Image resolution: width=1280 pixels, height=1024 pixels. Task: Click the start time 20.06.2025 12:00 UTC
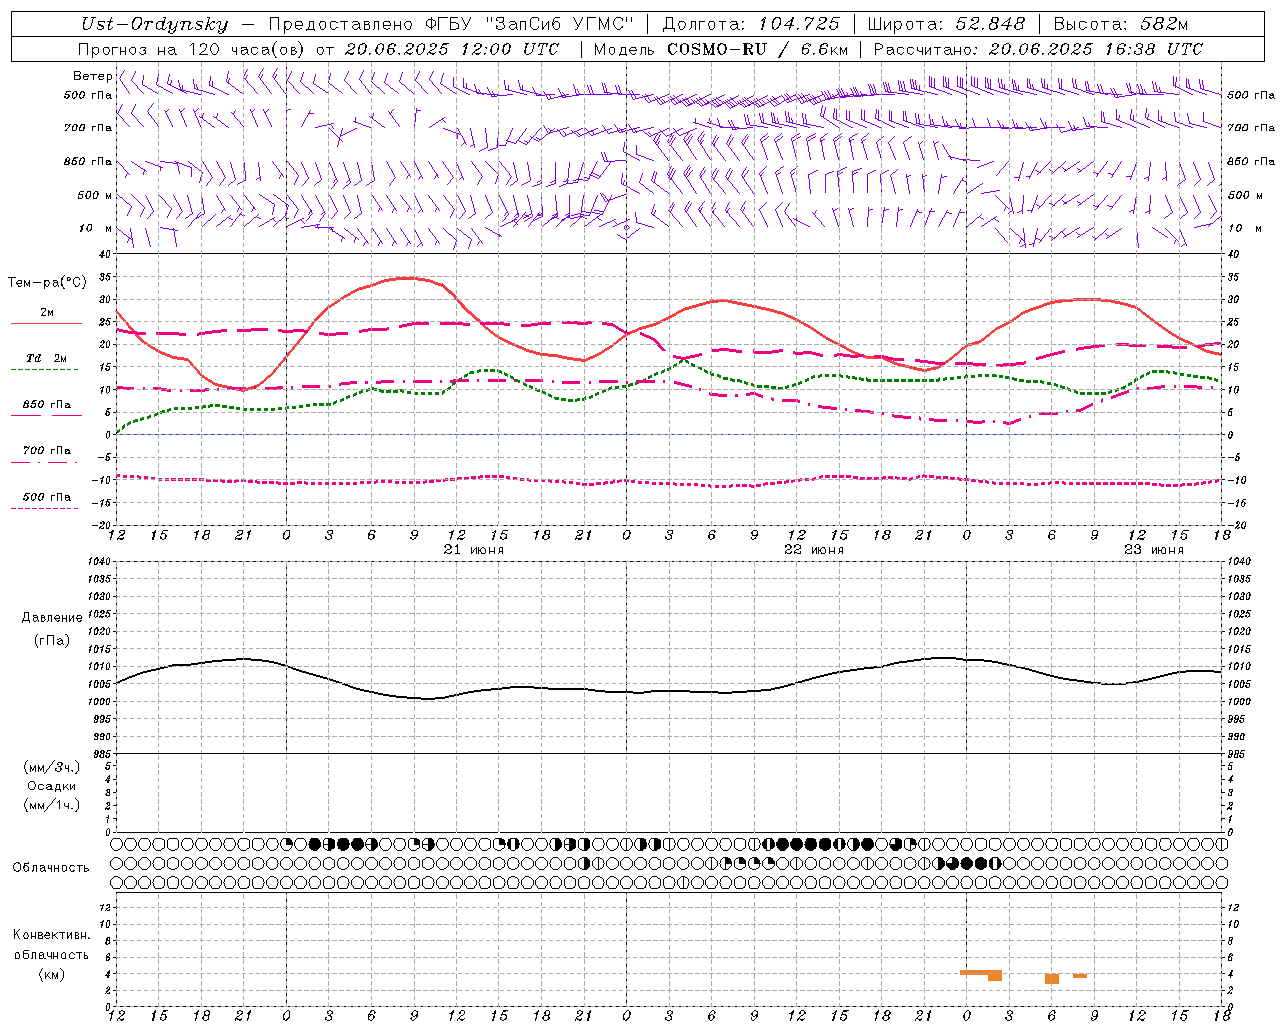click(452, 49)
